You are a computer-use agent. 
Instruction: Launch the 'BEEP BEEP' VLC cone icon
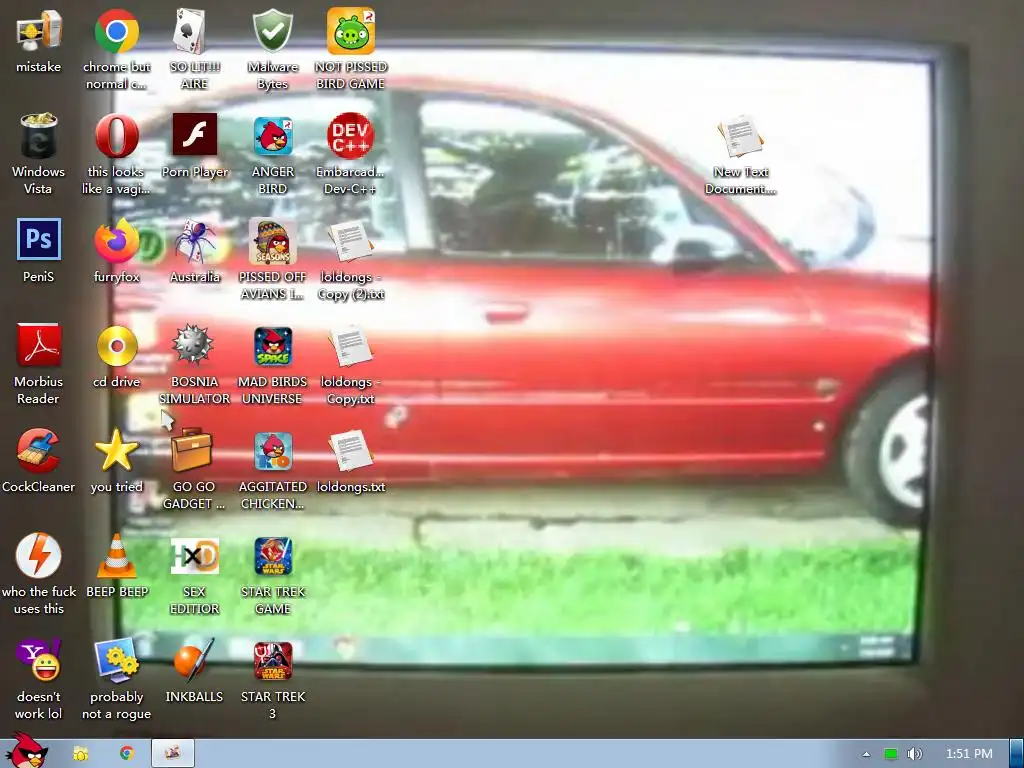[117, 556]
